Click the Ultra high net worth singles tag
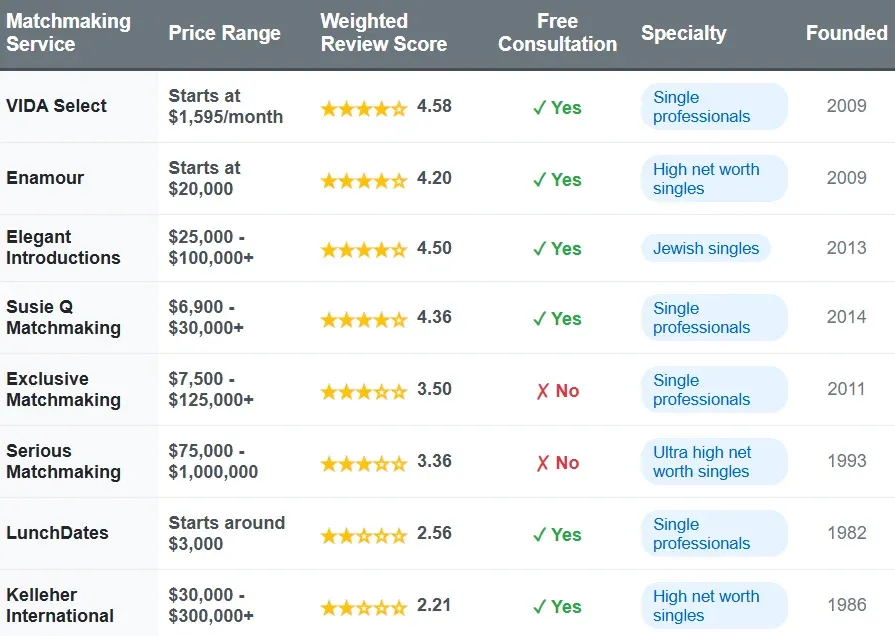The height and width of the screenshot is (636, 895). pyautogui.click(x=714, y=462)
